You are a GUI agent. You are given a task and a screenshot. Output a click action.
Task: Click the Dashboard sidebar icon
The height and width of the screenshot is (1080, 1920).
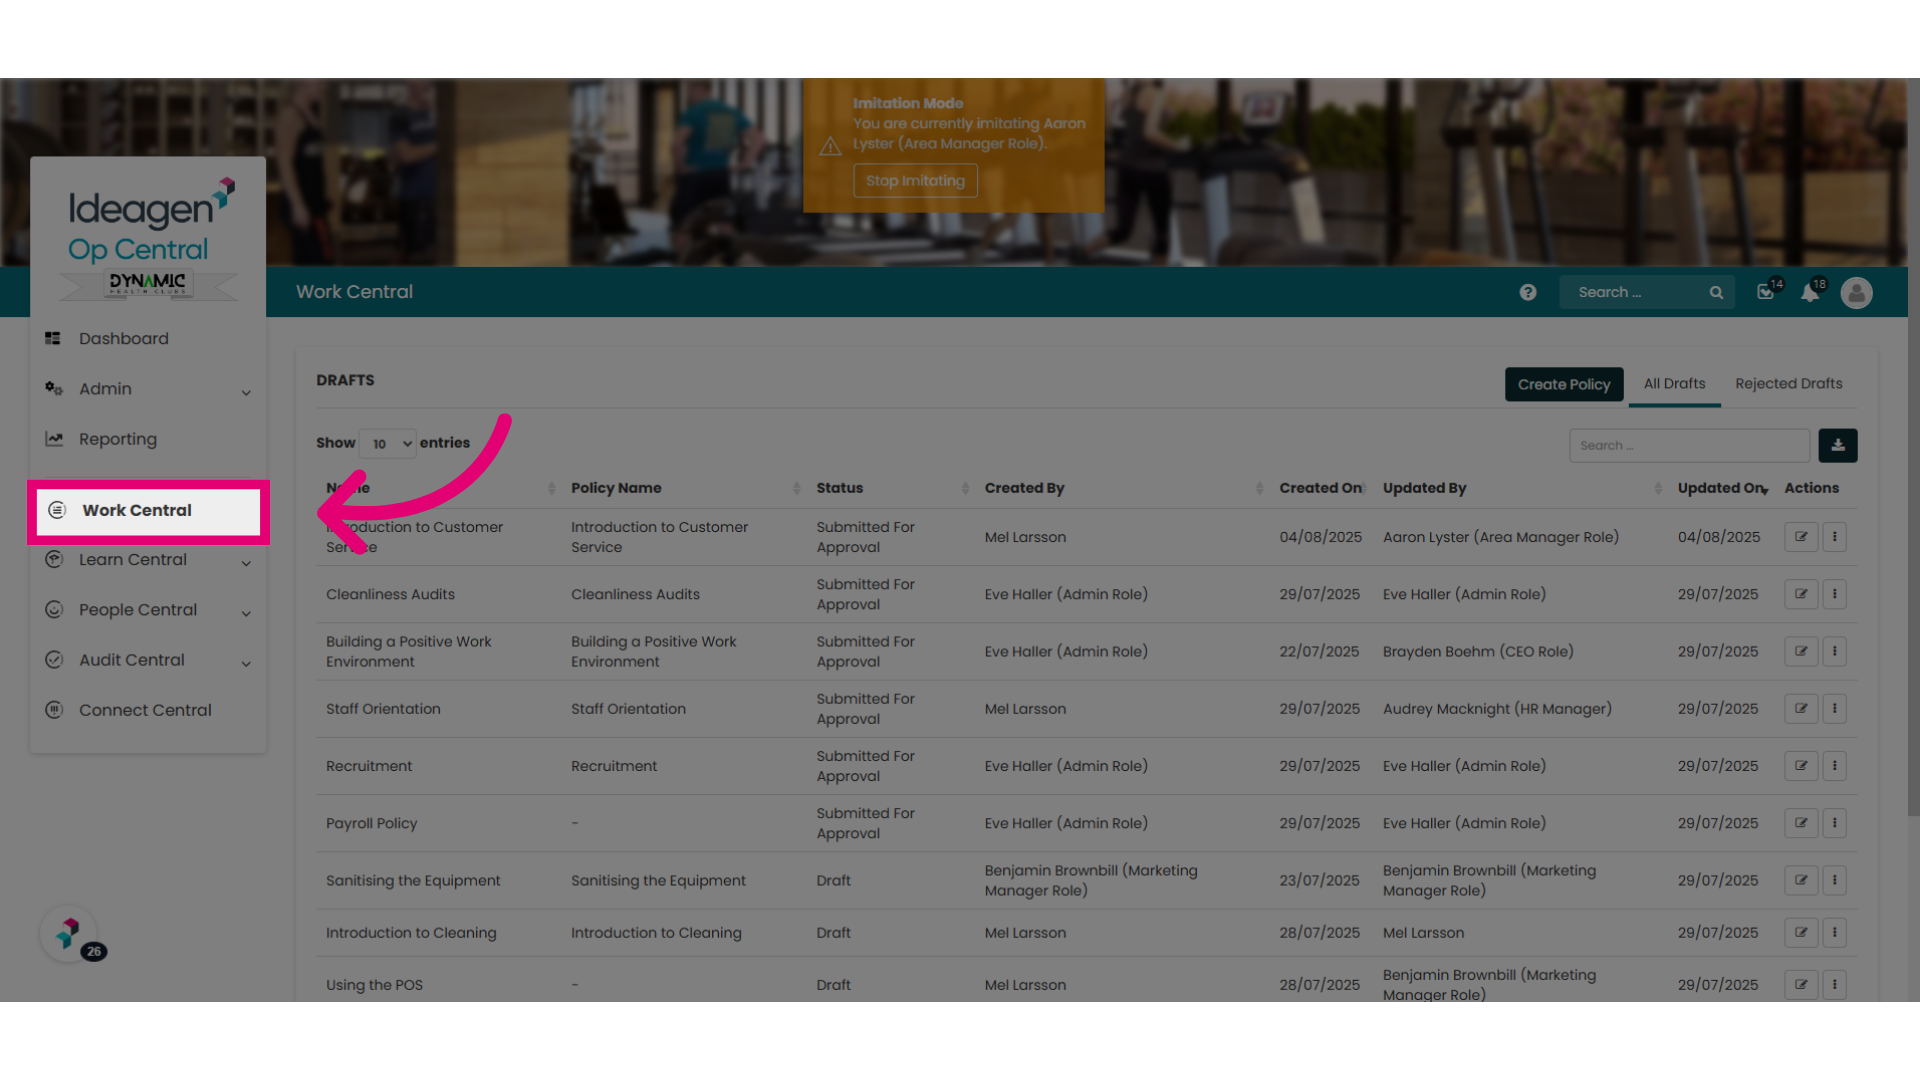tap(53, 338)
